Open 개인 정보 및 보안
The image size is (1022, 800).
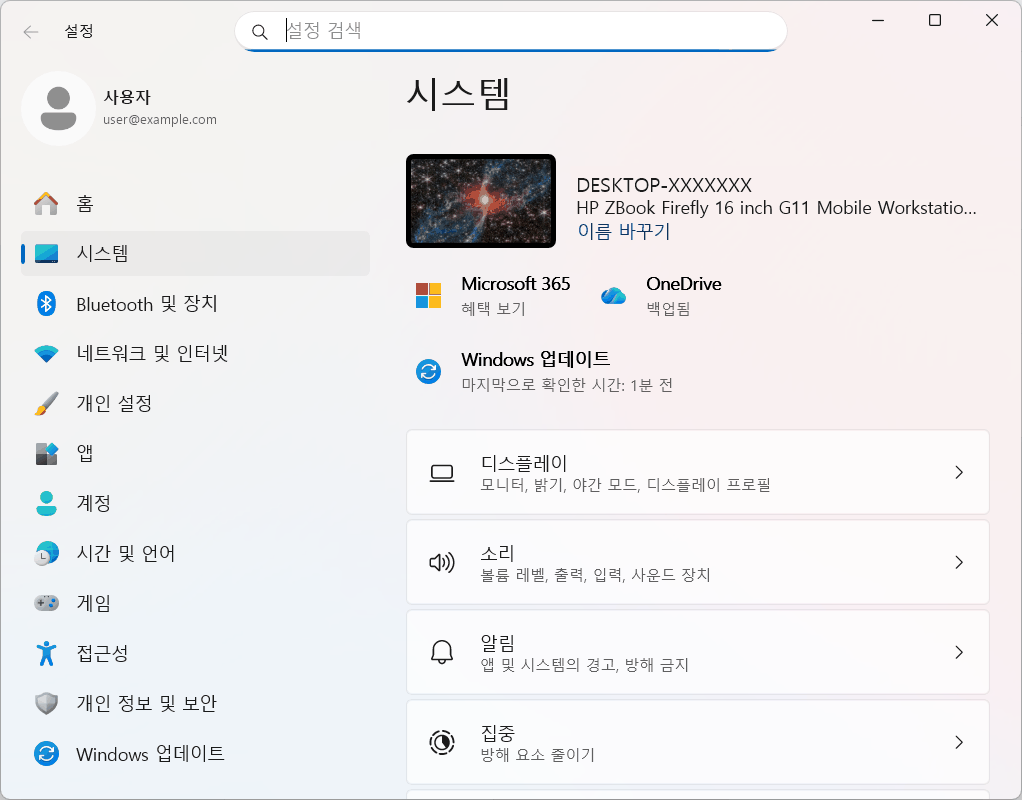[195, 704]
